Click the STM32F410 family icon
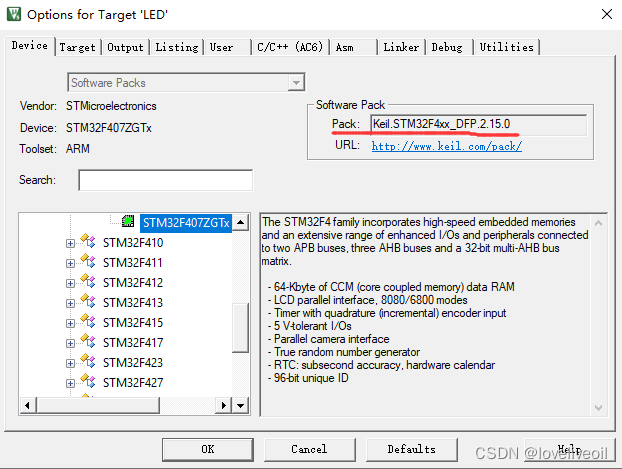The height and width of the screenshot is (469, 622). (88, 240)
